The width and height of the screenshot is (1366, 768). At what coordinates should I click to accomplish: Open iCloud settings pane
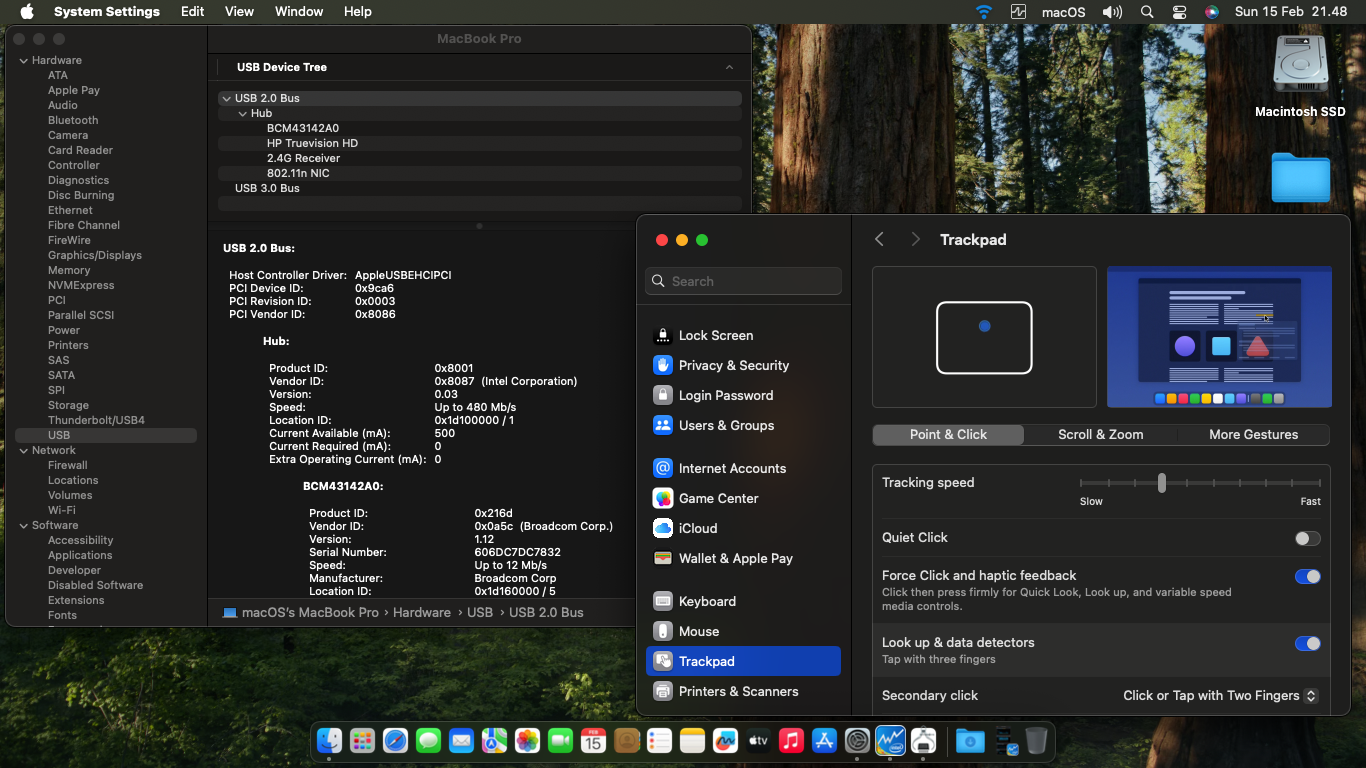point(743,528)
